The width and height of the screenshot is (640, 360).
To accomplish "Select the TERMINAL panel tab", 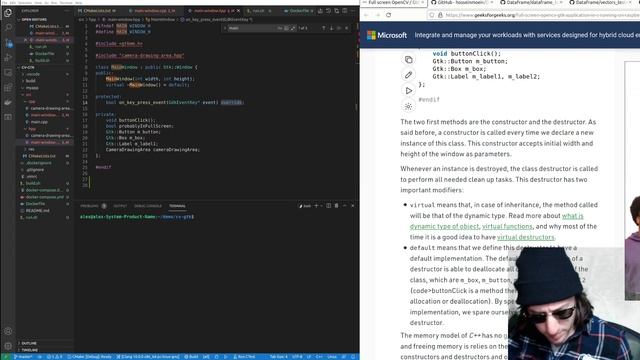I will point(177,206).
